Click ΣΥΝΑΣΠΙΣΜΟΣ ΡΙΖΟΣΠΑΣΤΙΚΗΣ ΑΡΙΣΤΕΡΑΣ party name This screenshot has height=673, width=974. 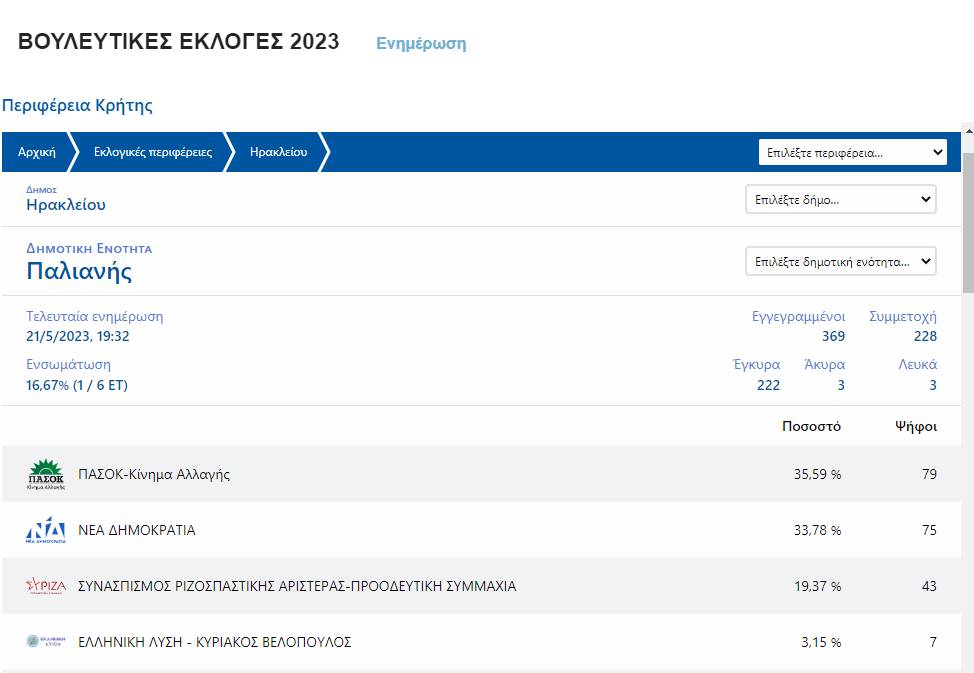(297, 586)
